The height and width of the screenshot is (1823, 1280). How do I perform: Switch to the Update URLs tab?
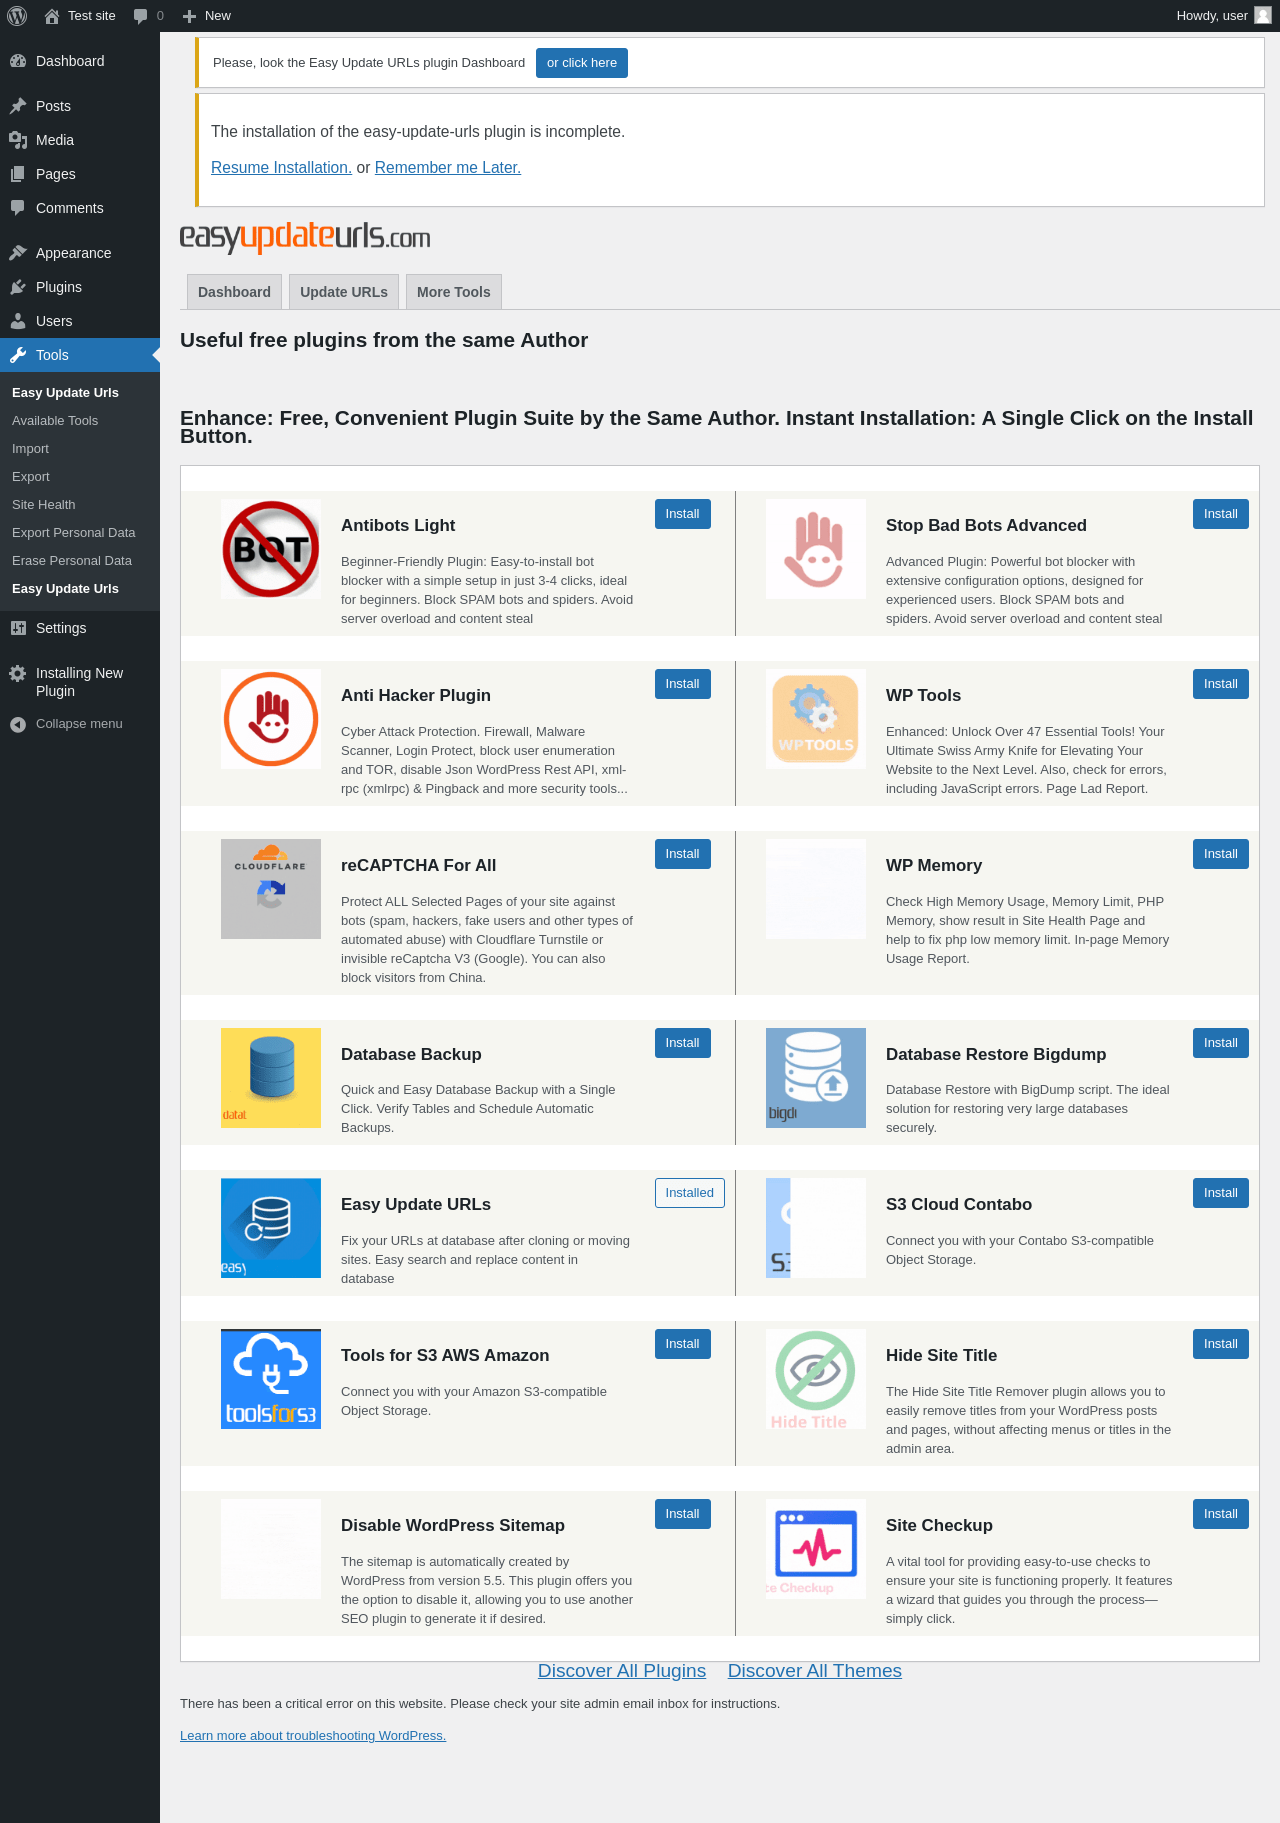point(344,292)
